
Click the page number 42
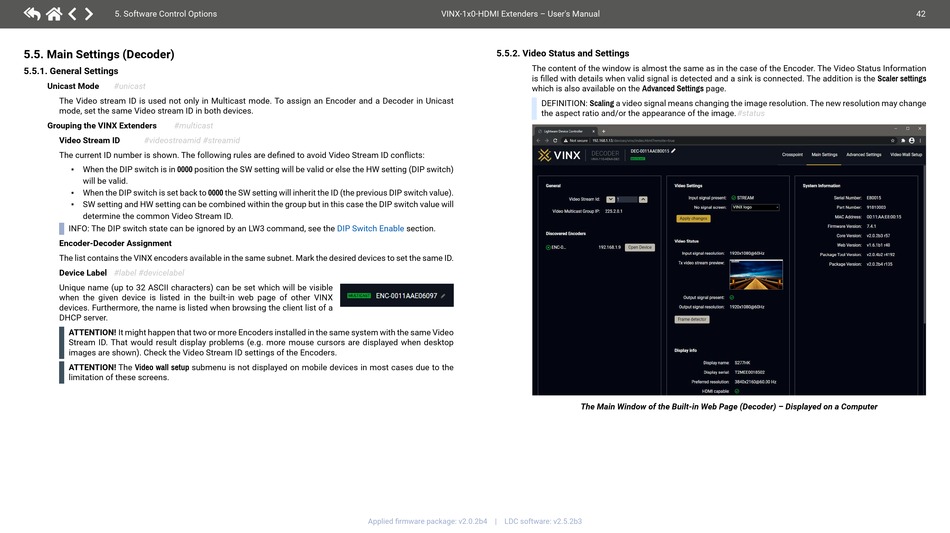coord(920,13)
